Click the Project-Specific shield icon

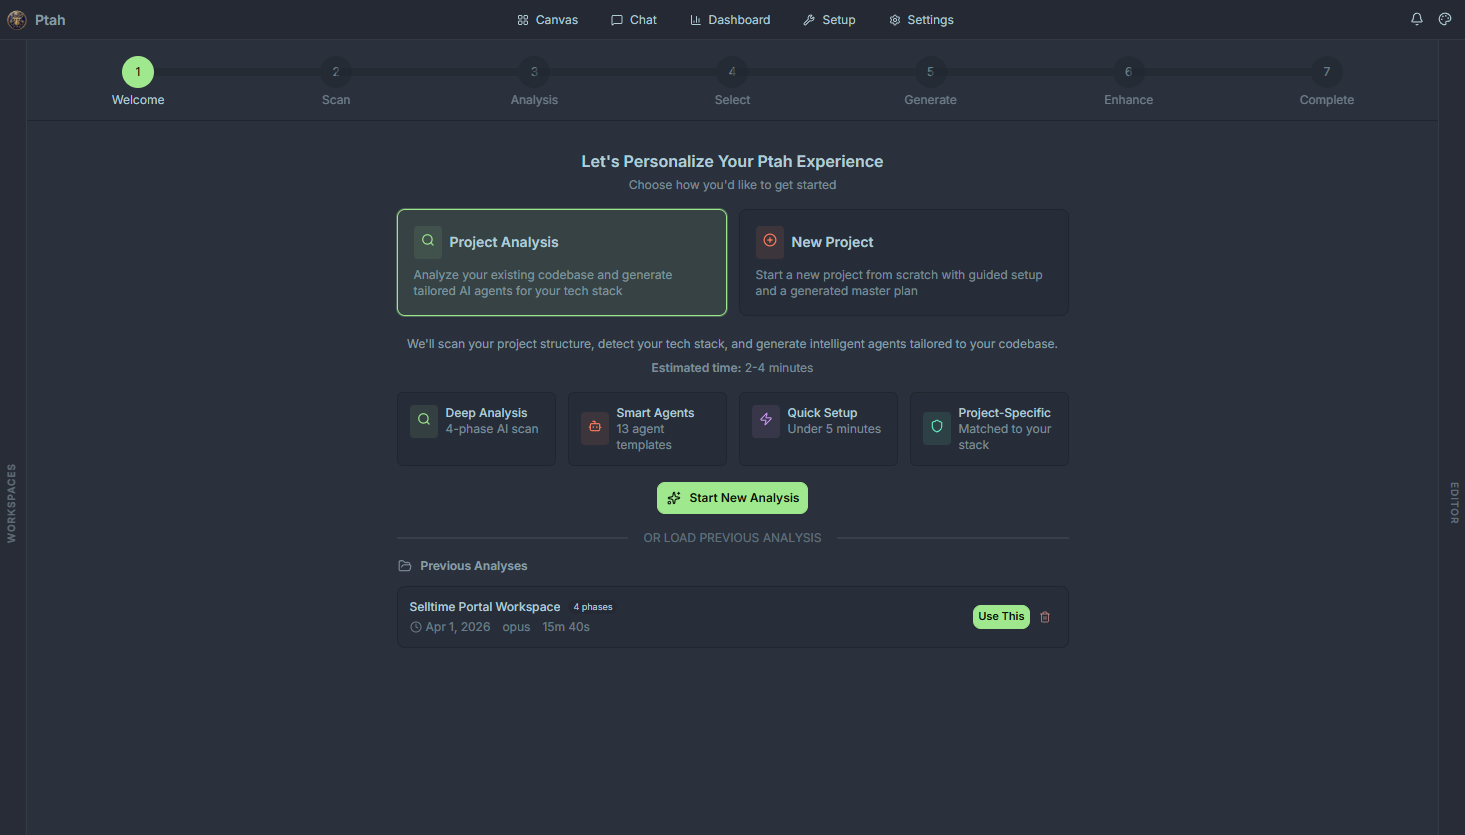click(x=935, y=428)
